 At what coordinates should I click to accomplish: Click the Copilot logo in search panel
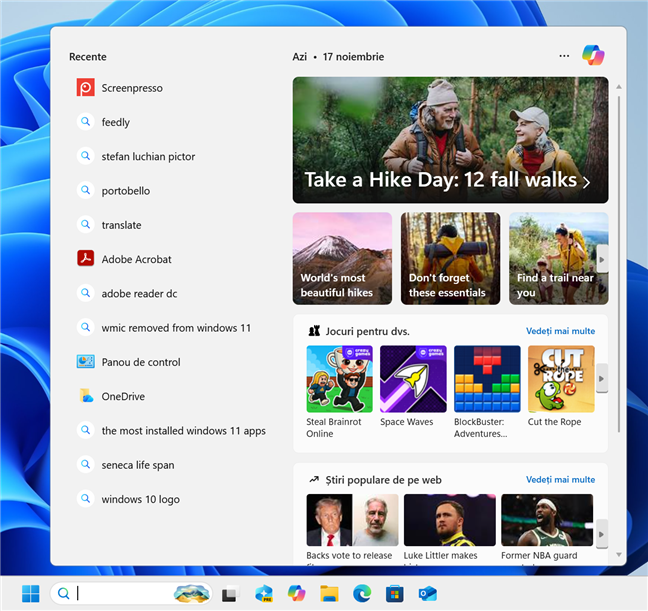coord(593,55)
